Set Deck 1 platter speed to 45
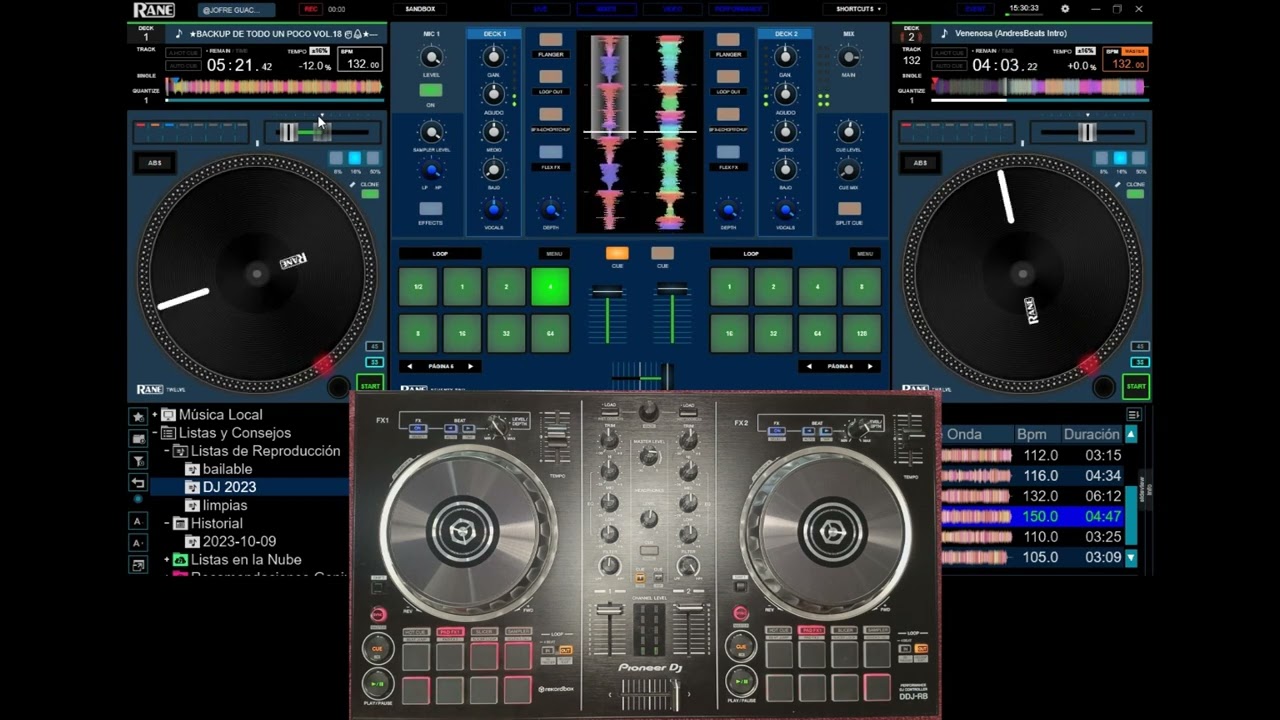 pos(375,346)
